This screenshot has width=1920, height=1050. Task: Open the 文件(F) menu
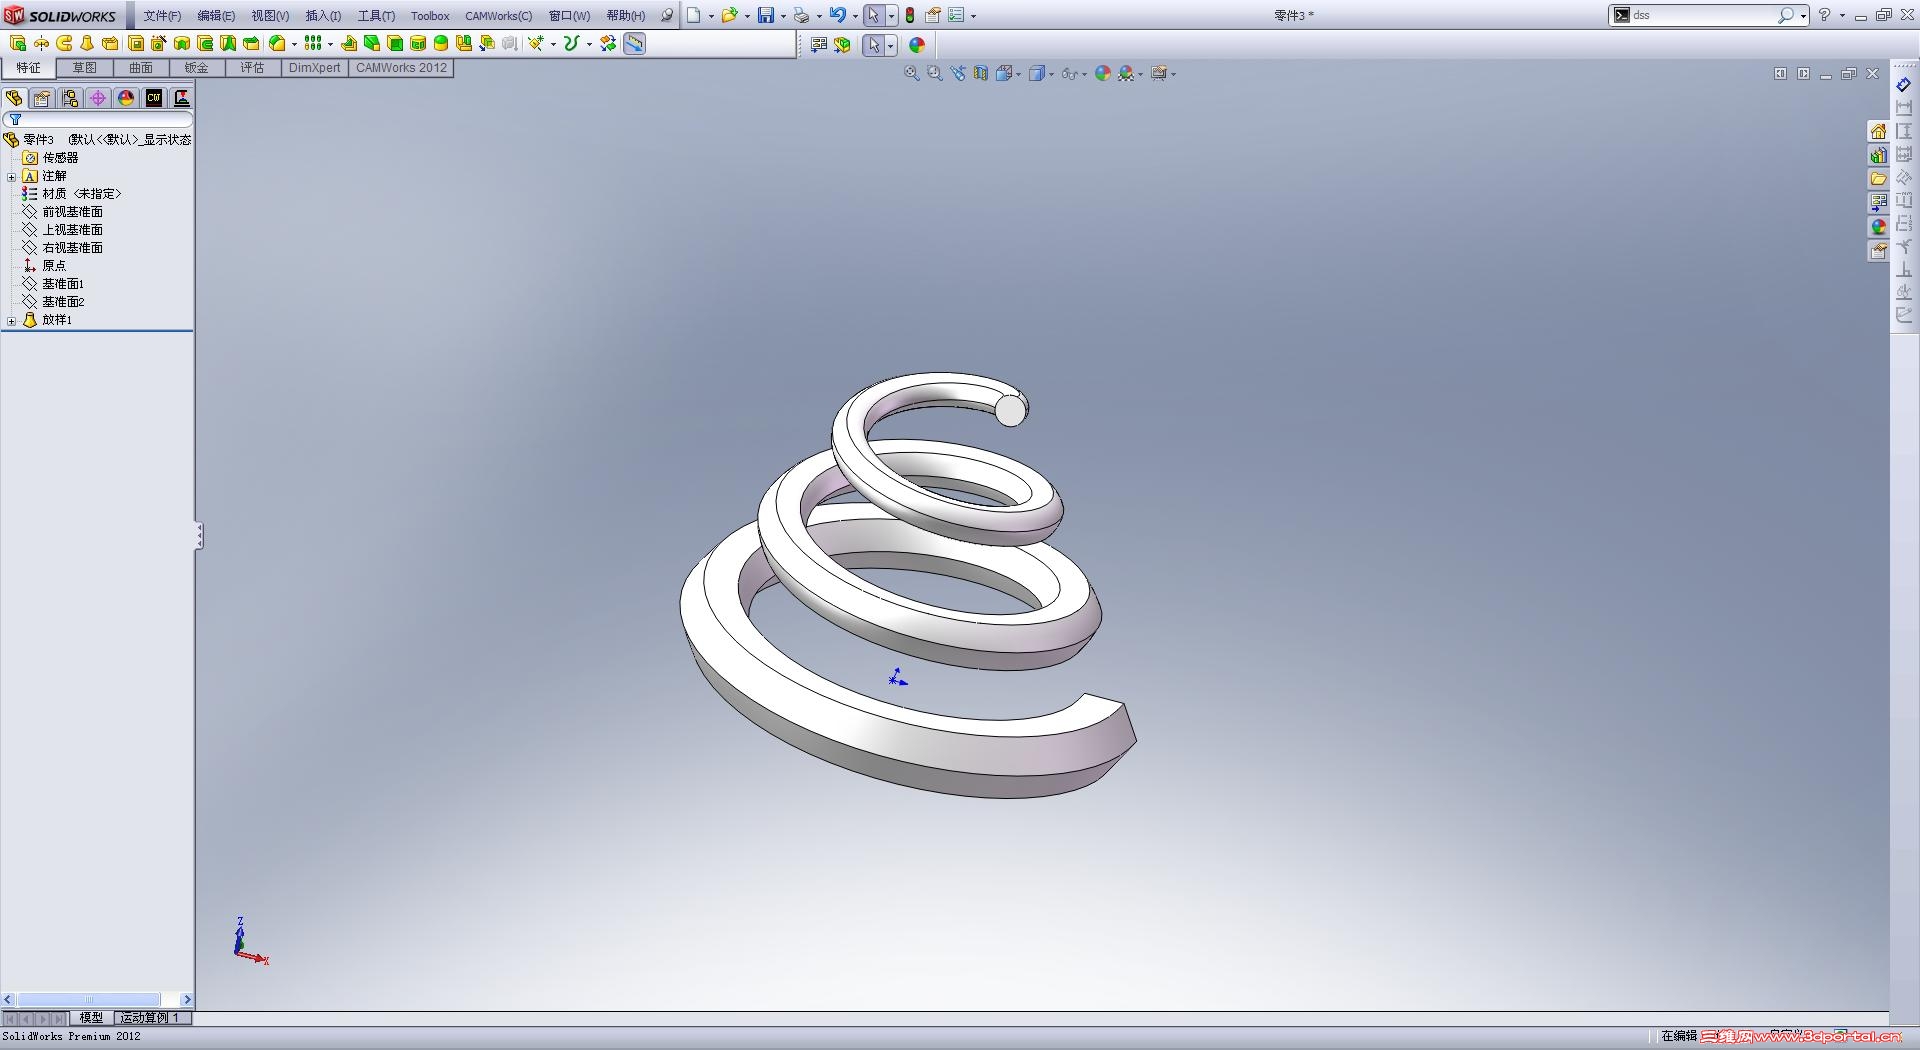[162, 16]
